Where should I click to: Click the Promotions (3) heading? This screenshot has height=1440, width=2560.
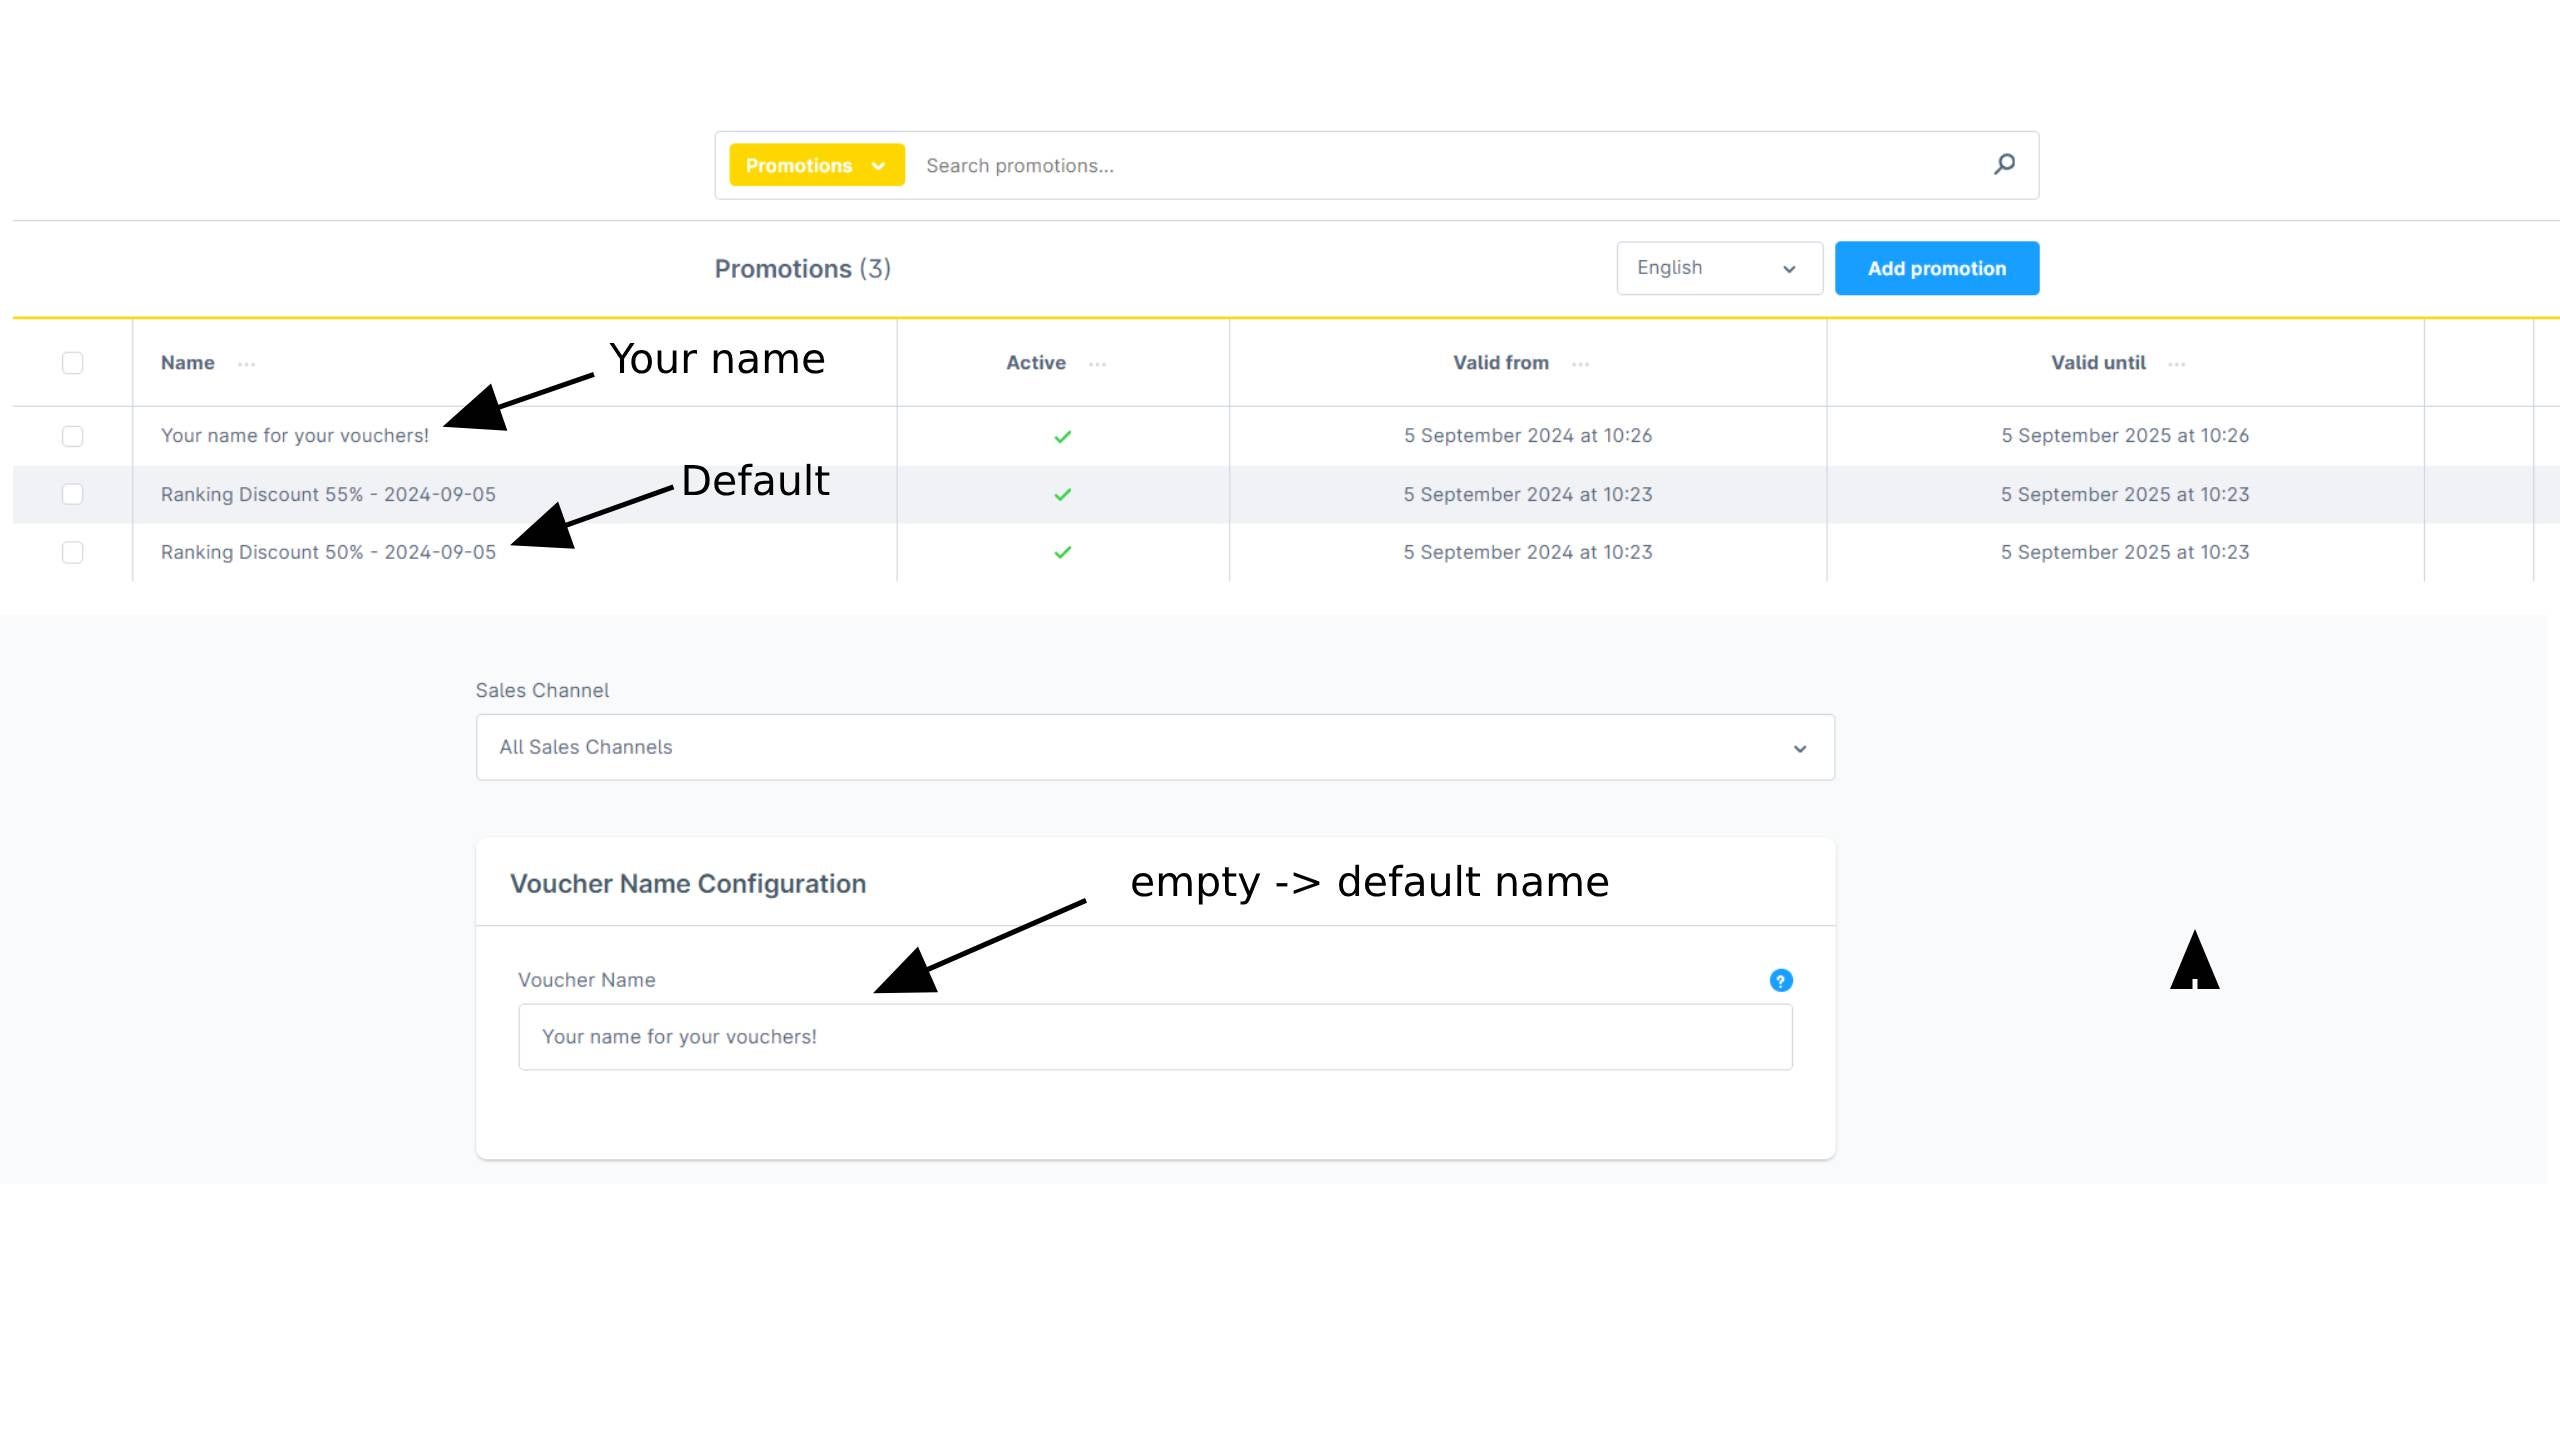point(802,269)
